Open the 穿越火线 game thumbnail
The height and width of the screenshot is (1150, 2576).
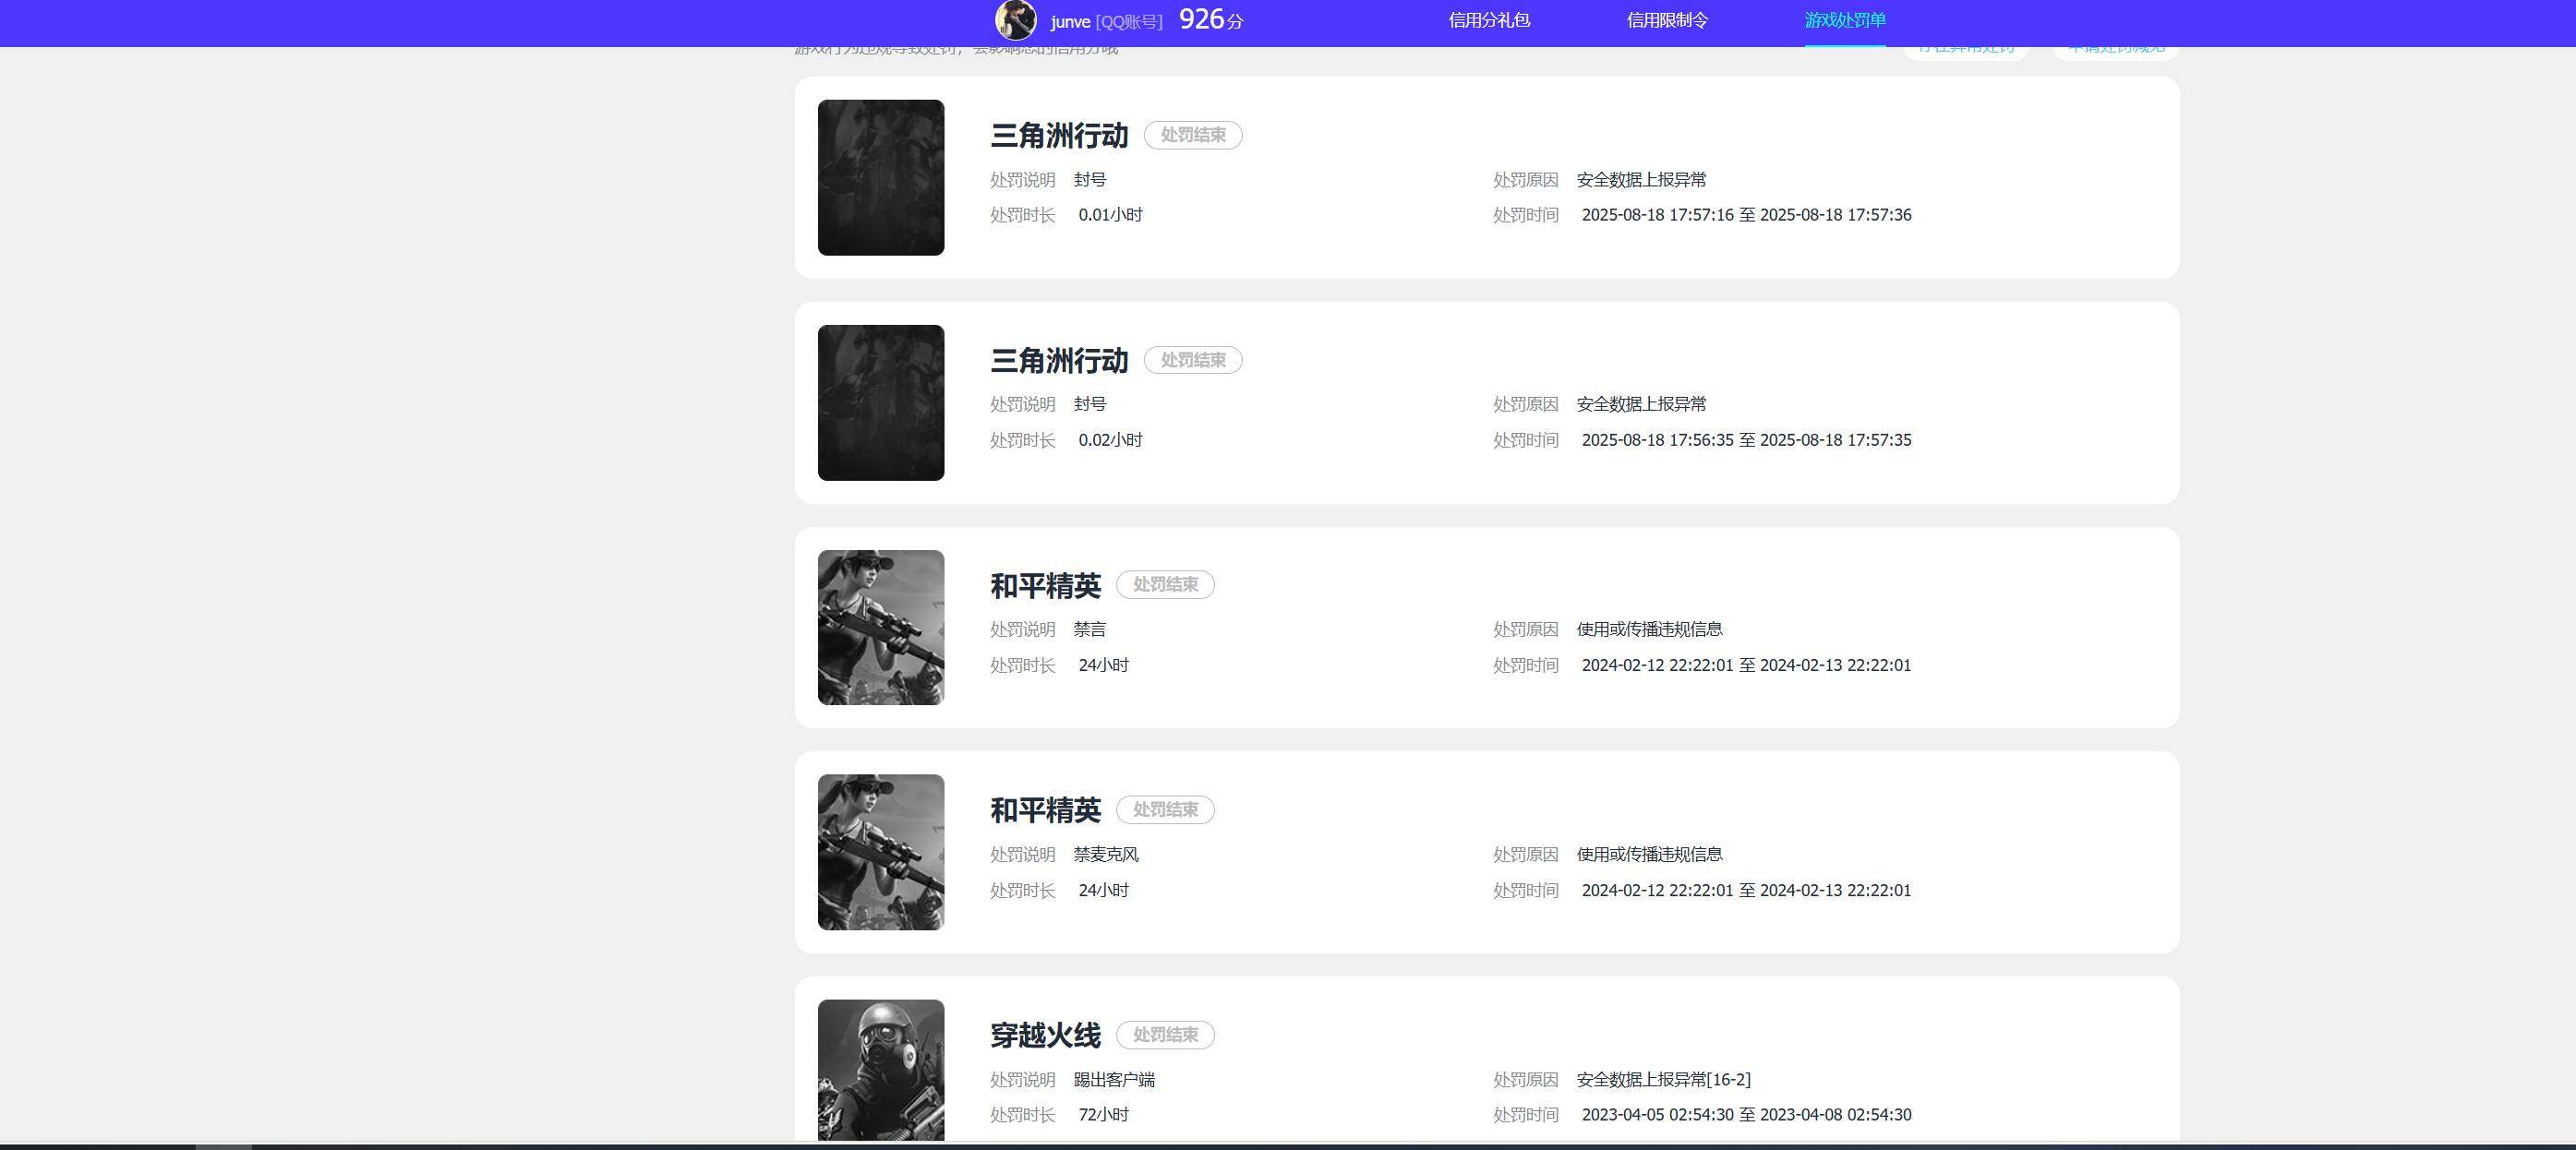[881, 1070]
